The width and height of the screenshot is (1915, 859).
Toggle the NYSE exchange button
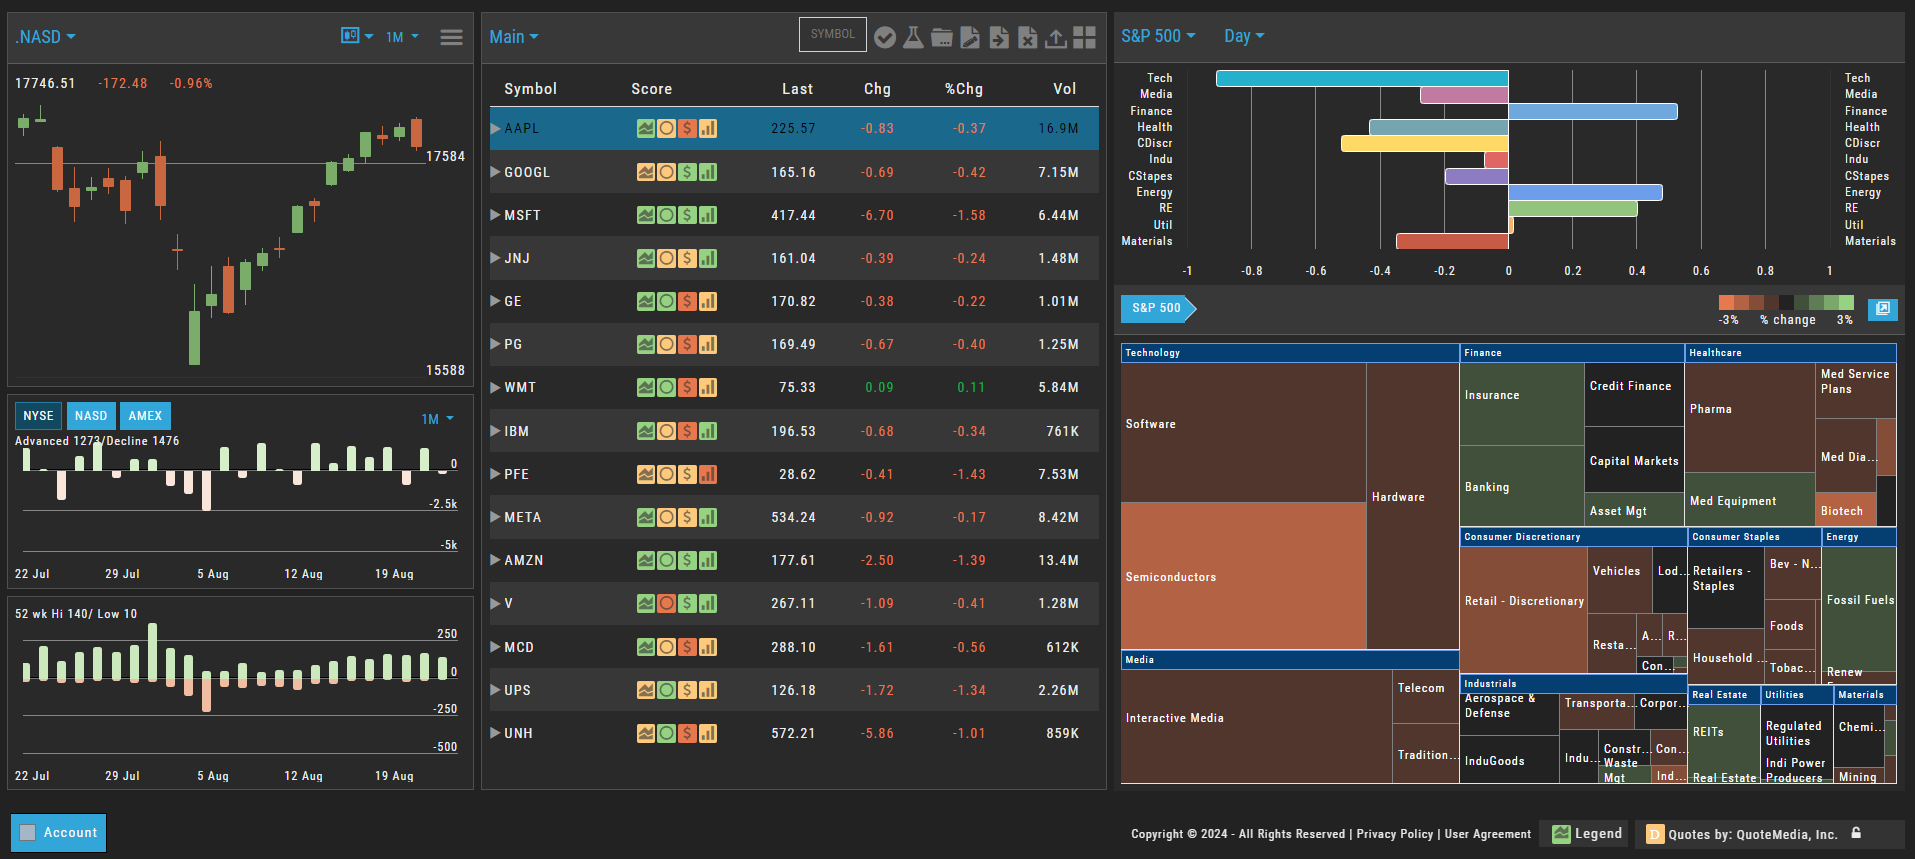[38, 416]
